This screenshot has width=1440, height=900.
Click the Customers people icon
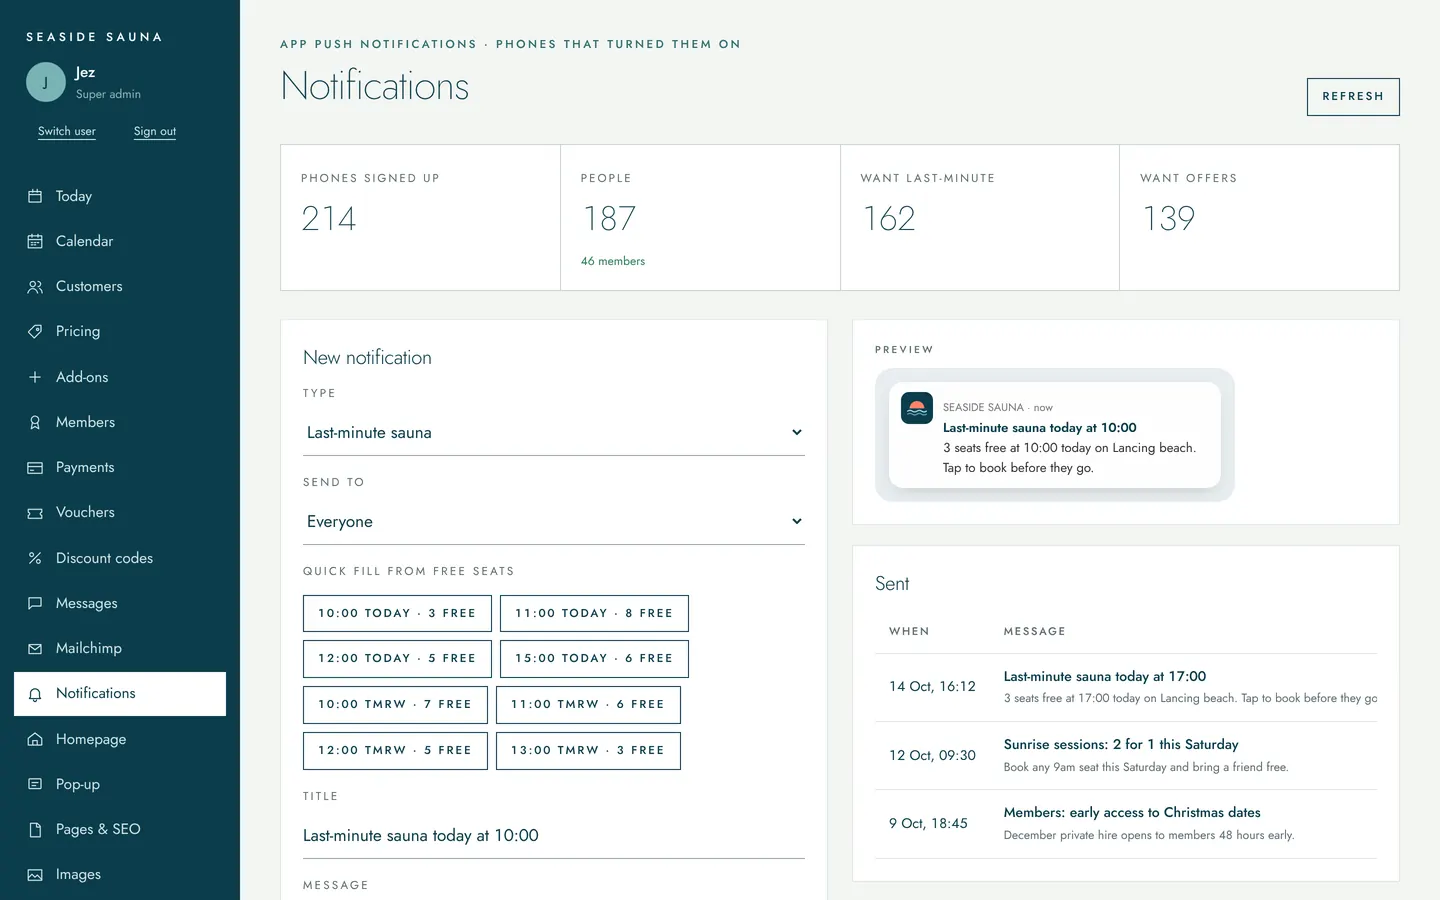tap(35, 287)
